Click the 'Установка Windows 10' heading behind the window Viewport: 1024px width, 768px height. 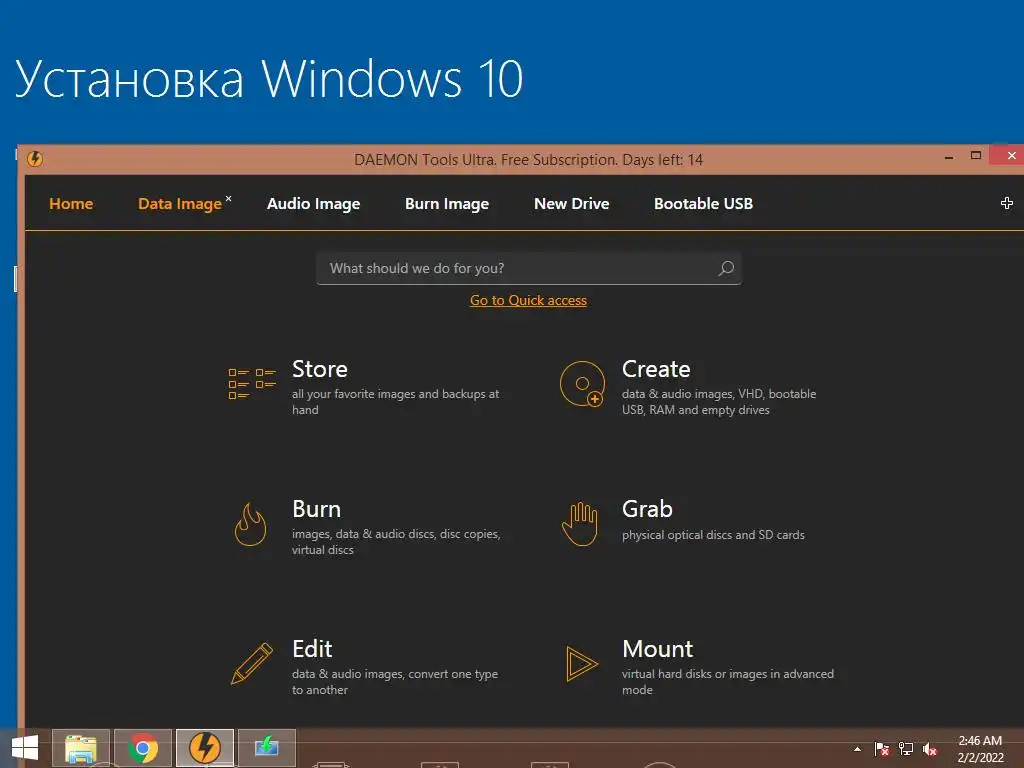click(x=268, y=80)
